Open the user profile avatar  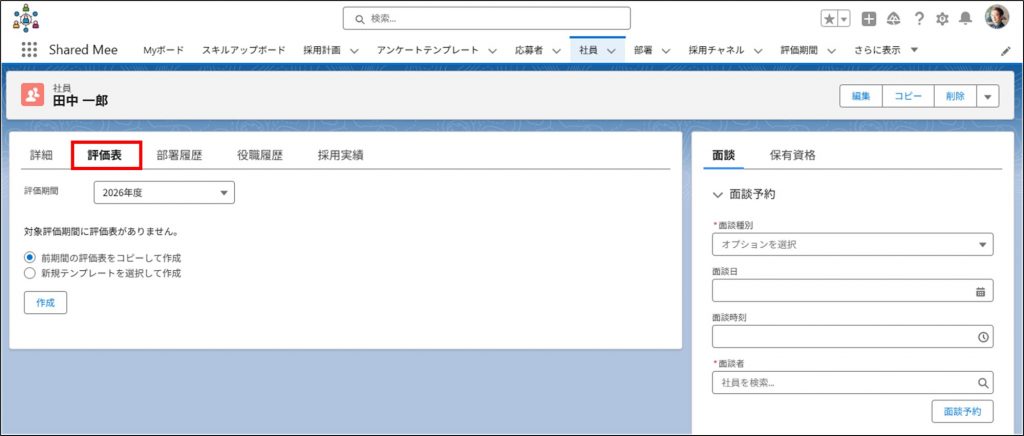996,17
